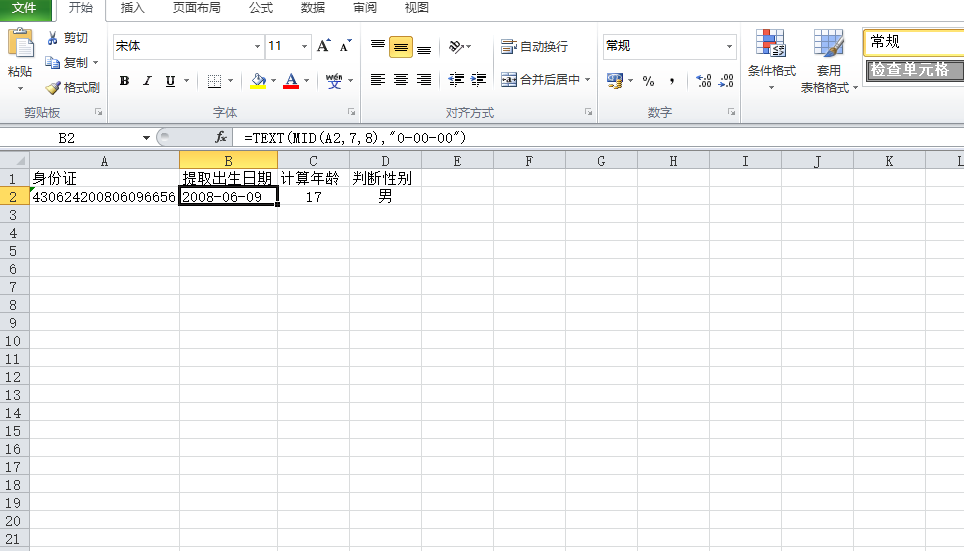Click the 合并后居中 merge button
The height and width of the screenshot is (551, 964).
click(x=545, y=80)
